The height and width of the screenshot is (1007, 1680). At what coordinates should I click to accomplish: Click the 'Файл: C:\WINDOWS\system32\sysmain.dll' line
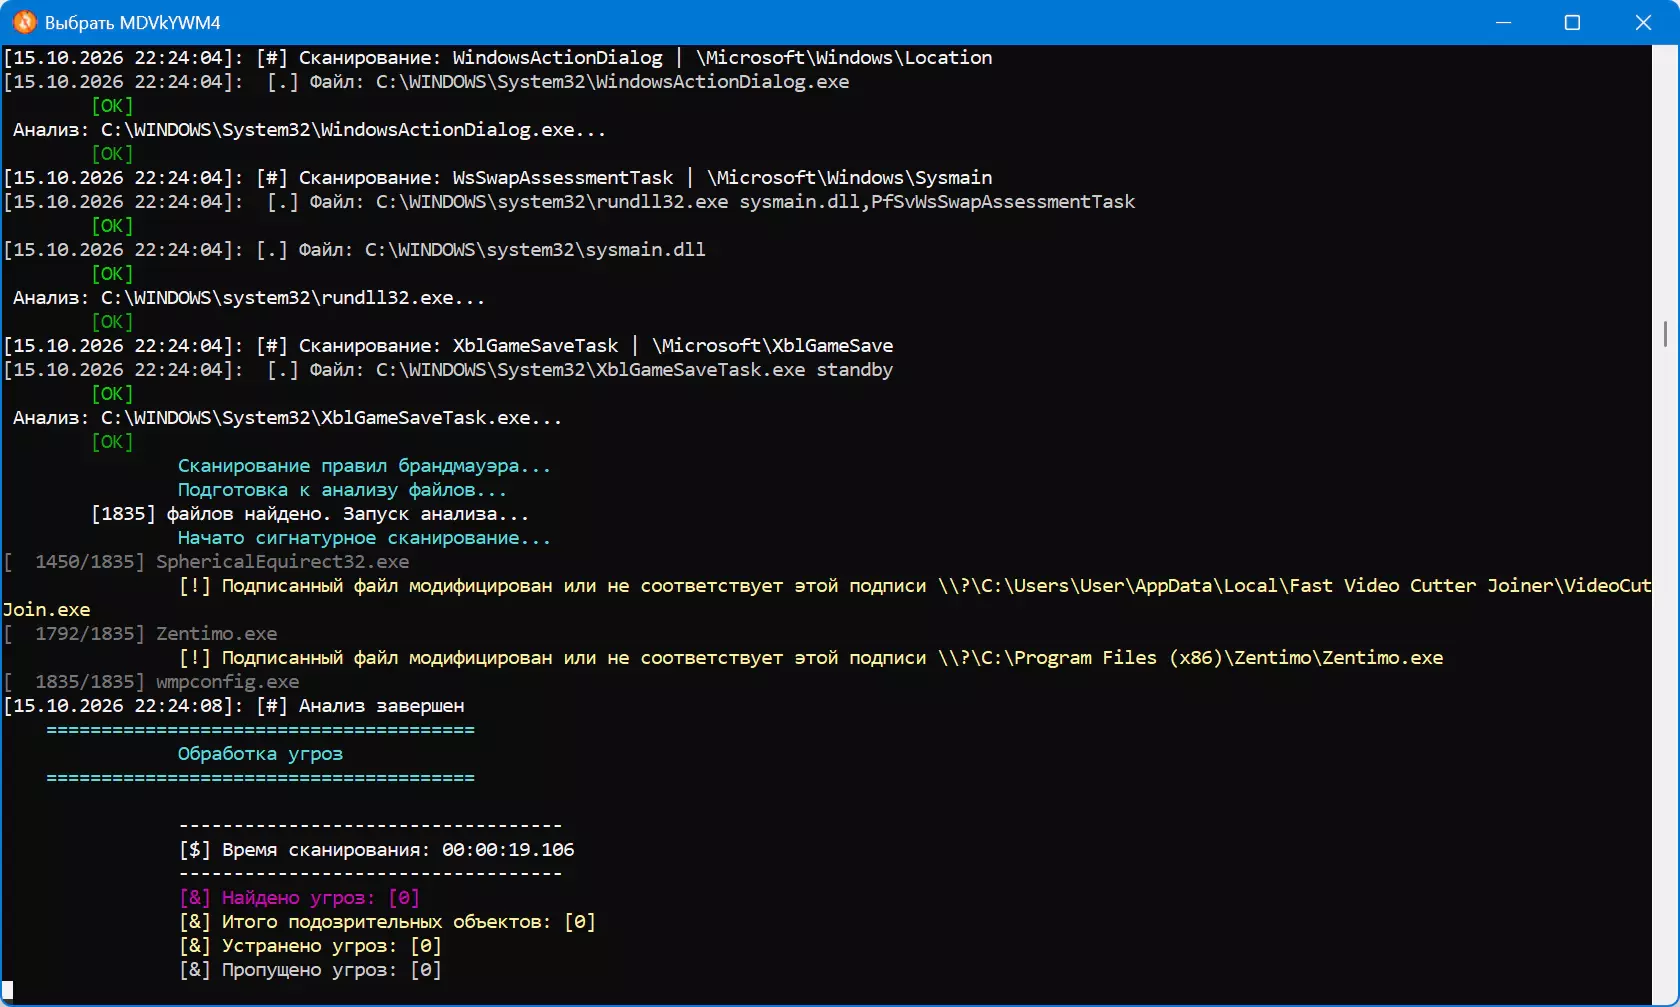click(354, 250)
